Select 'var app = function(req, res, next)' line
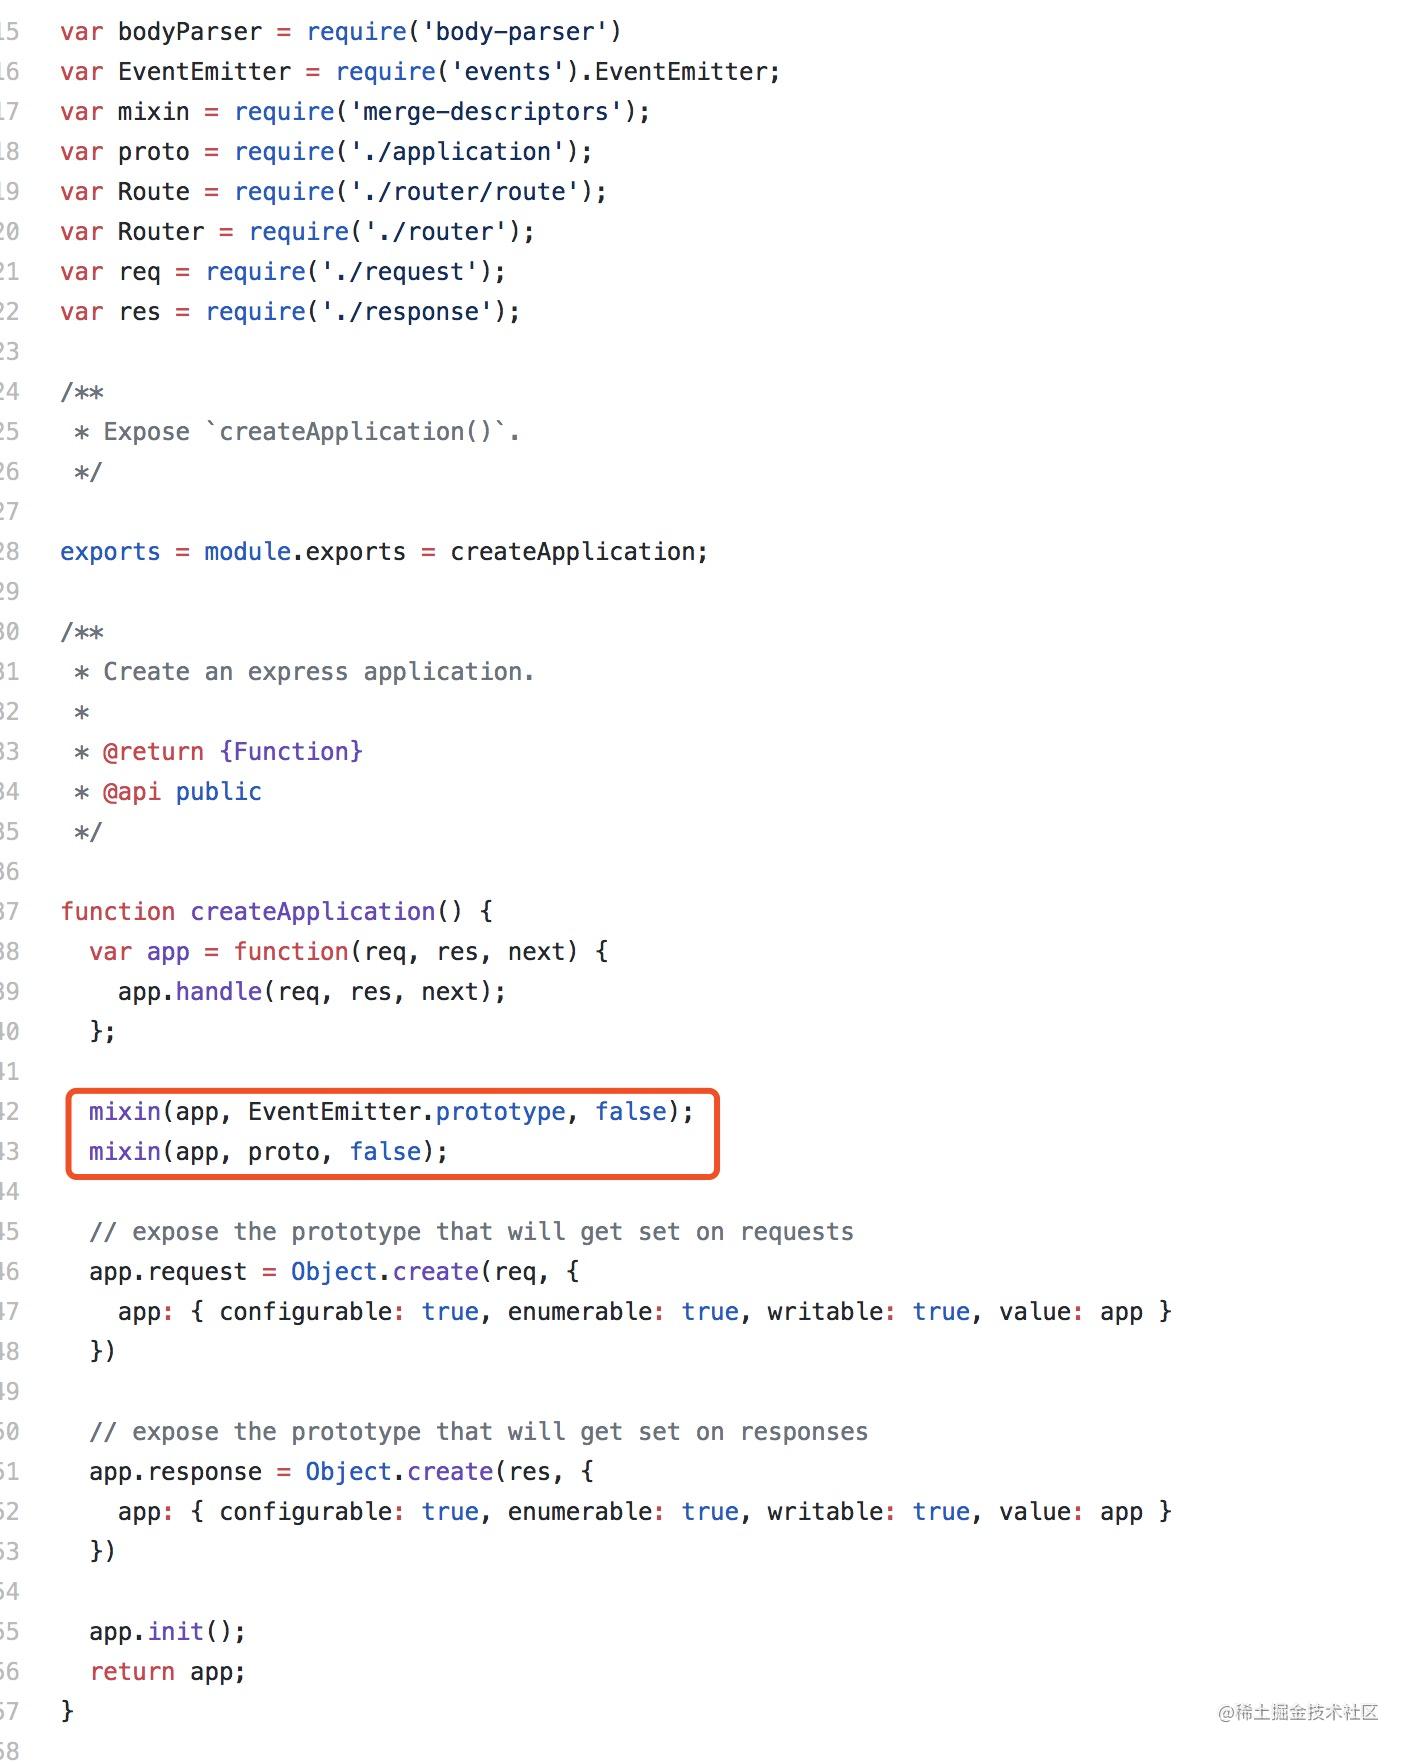This screenshot has width=1420, height=1764. point(348,952)
